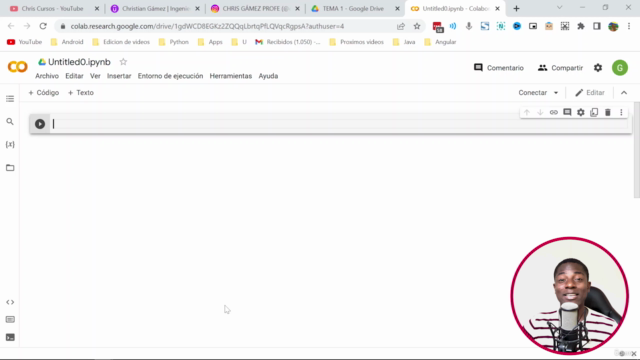Switch to Christian Gámez Ingenie tab
The height and width of the screenshot is (360, 640).
click(x=156, y=9)
